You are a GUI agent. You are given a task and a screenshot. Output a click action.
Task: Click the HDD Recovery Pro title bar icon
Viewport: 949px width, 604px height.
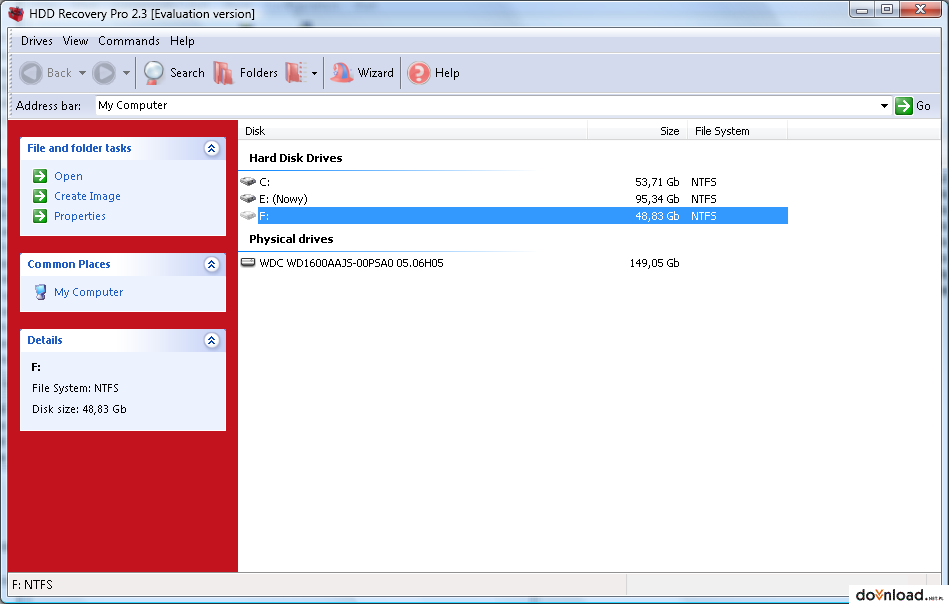(16, 13)
